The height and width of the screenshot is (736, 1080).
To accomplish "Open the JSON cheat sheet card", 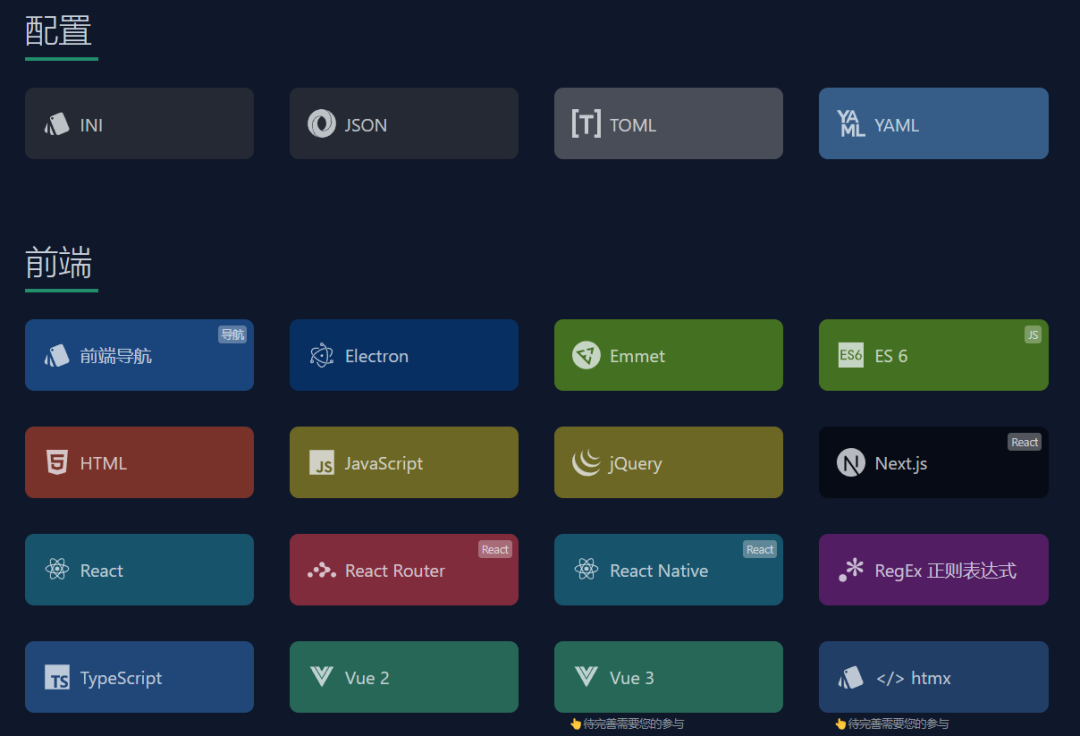I will pyautogui.click(x=404, y=123).
